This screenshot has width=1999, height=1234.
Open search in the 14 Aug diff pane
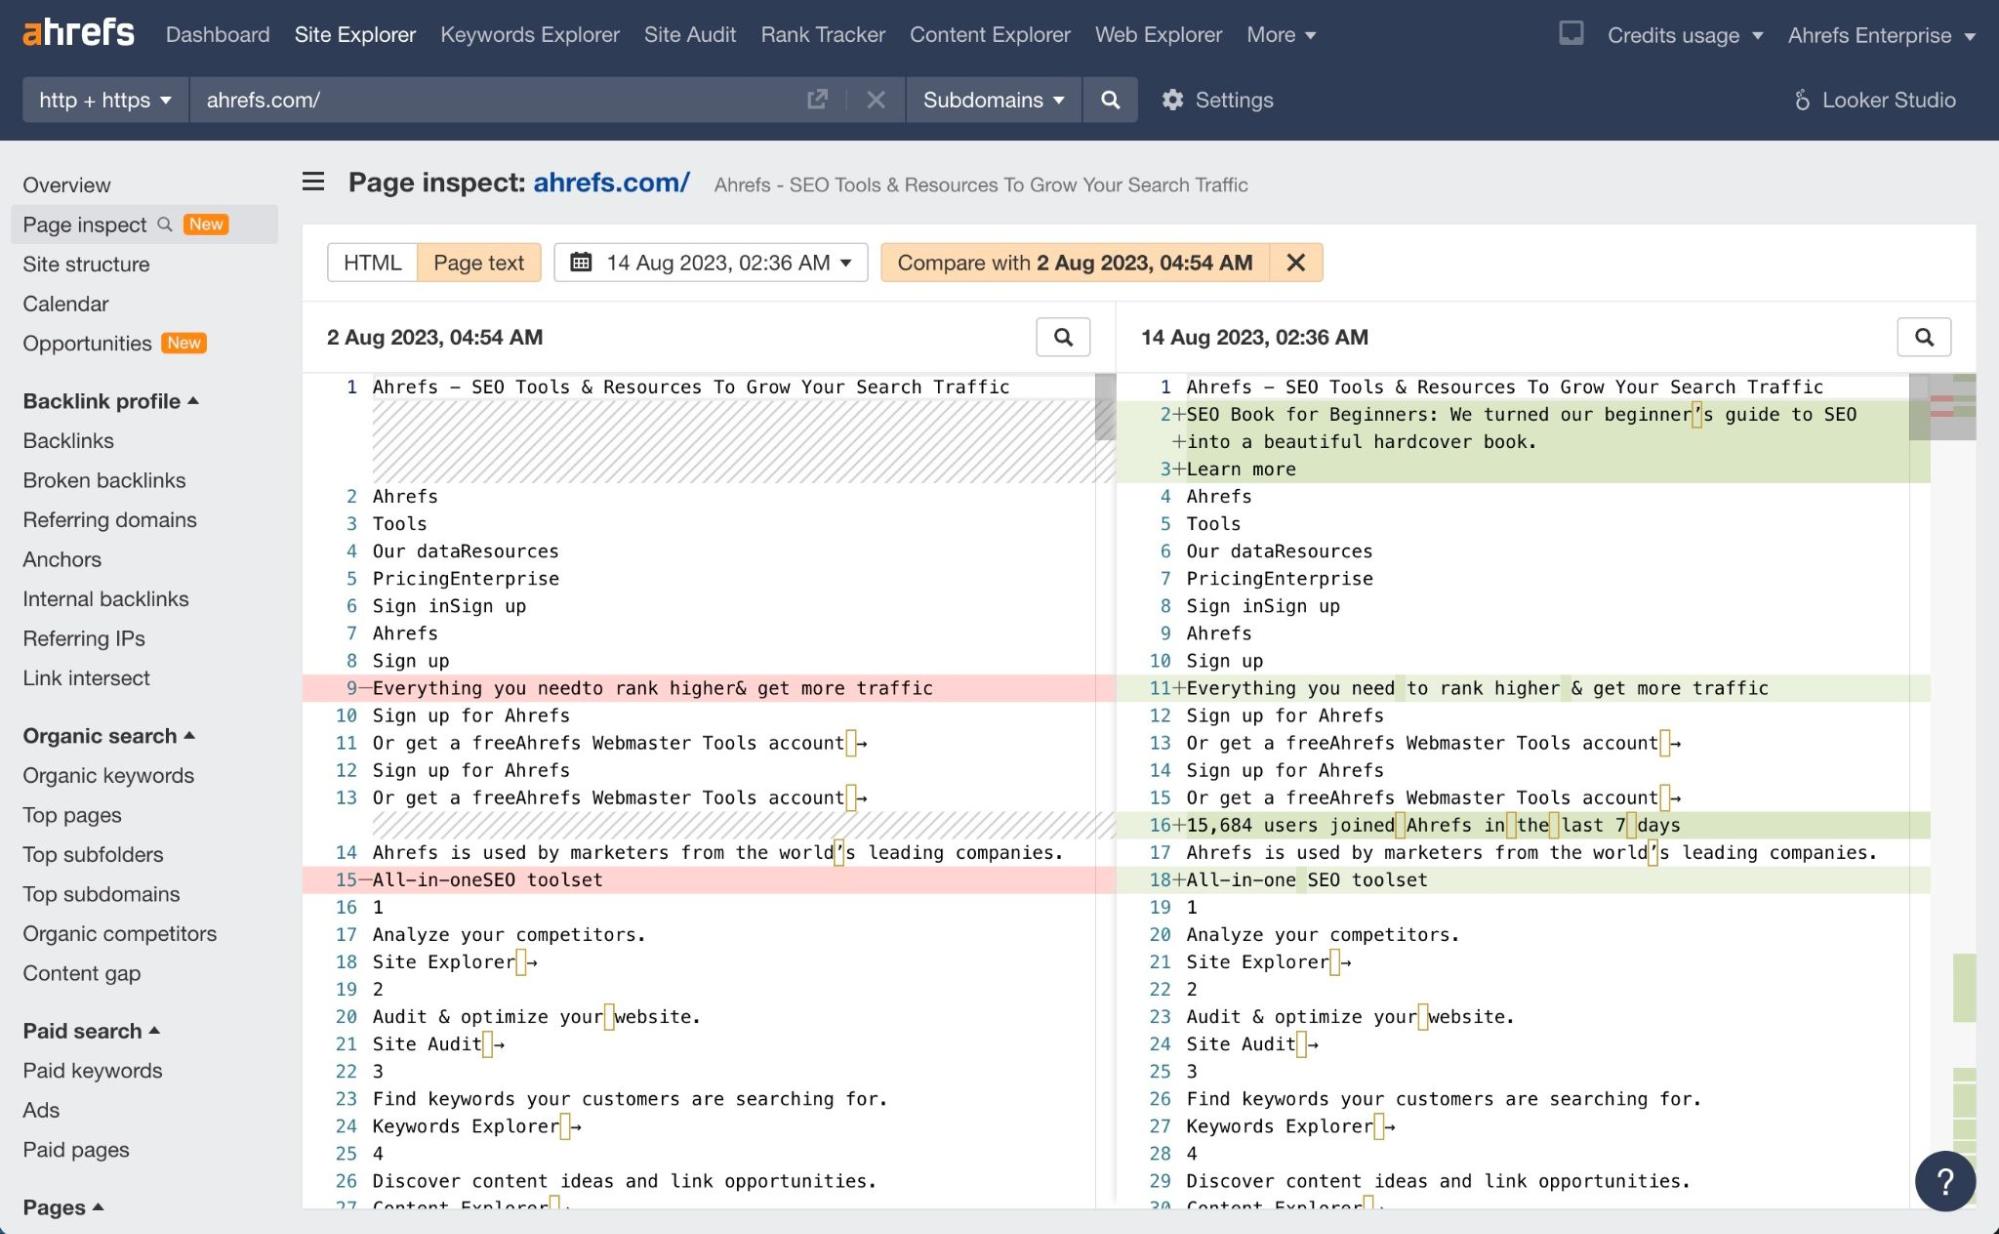point(1924,337)
